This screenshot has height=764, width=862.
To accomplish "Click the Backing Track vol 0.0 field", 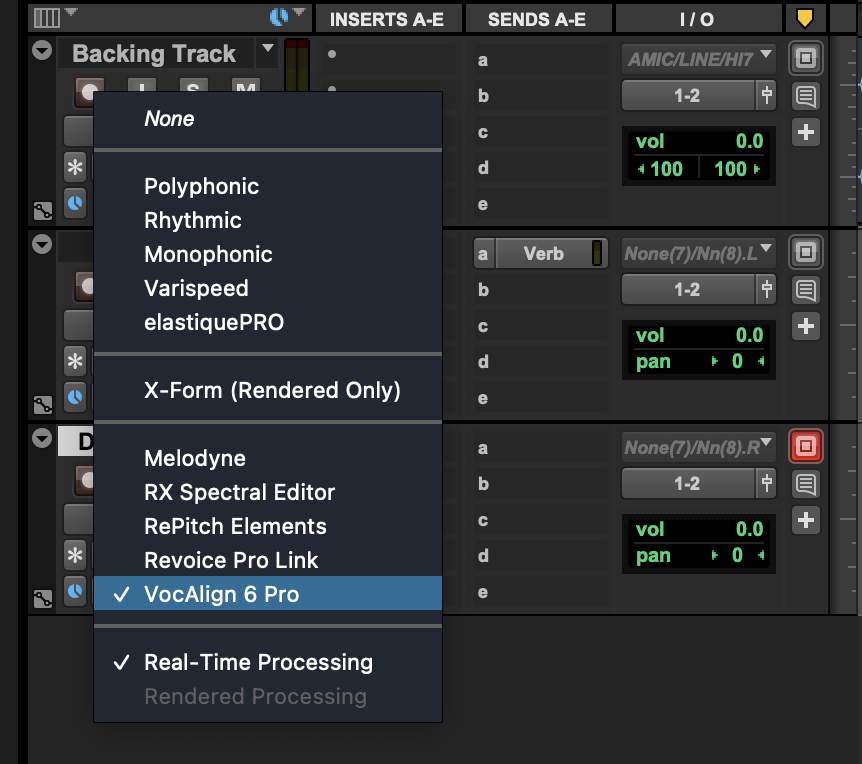I will pyautogui.click(x=699, y=141).
